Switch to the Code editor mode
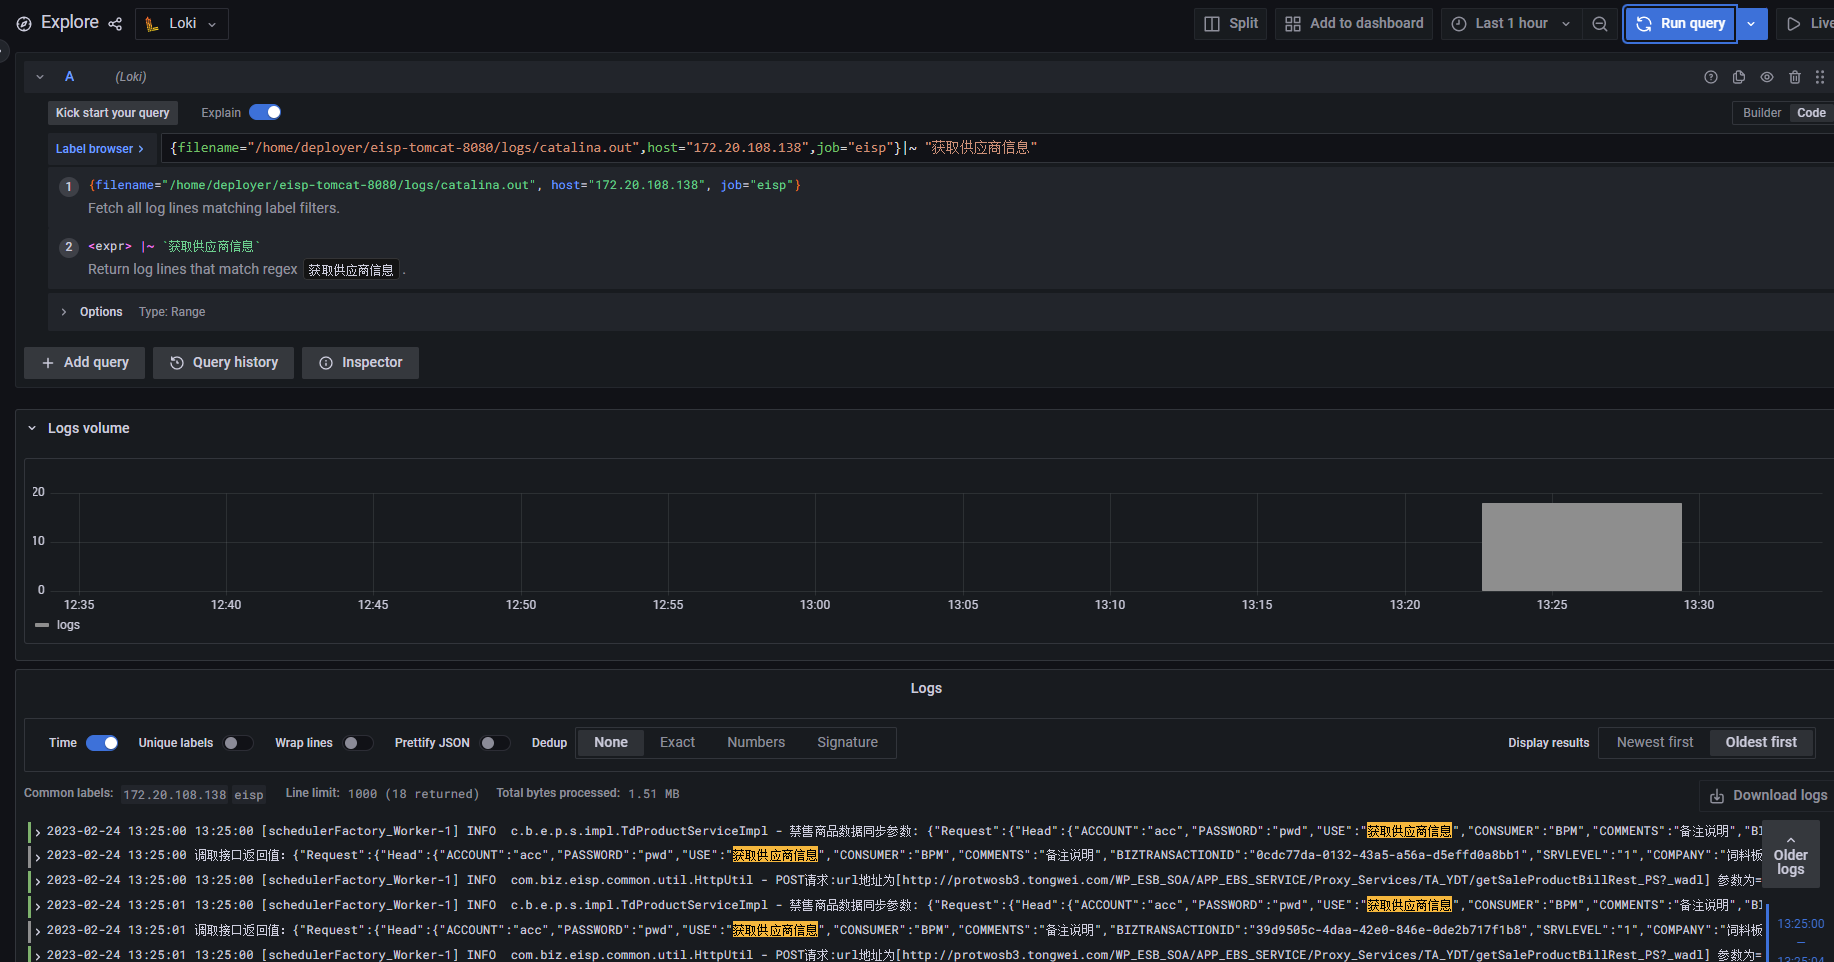This screenshot has width=1834, height=962. coord(1811,113)
